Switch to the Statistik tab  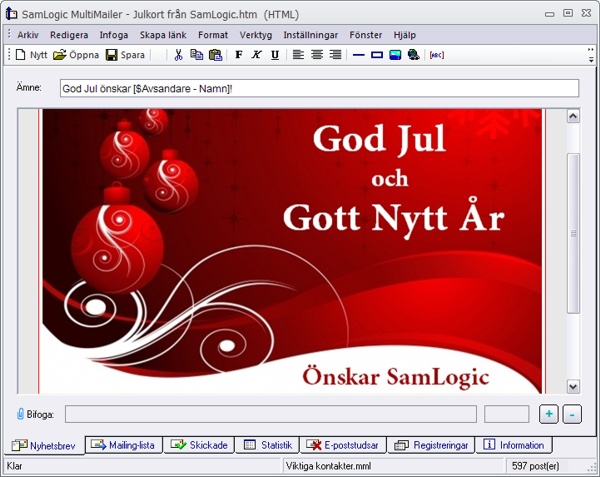tap(267, 445)
